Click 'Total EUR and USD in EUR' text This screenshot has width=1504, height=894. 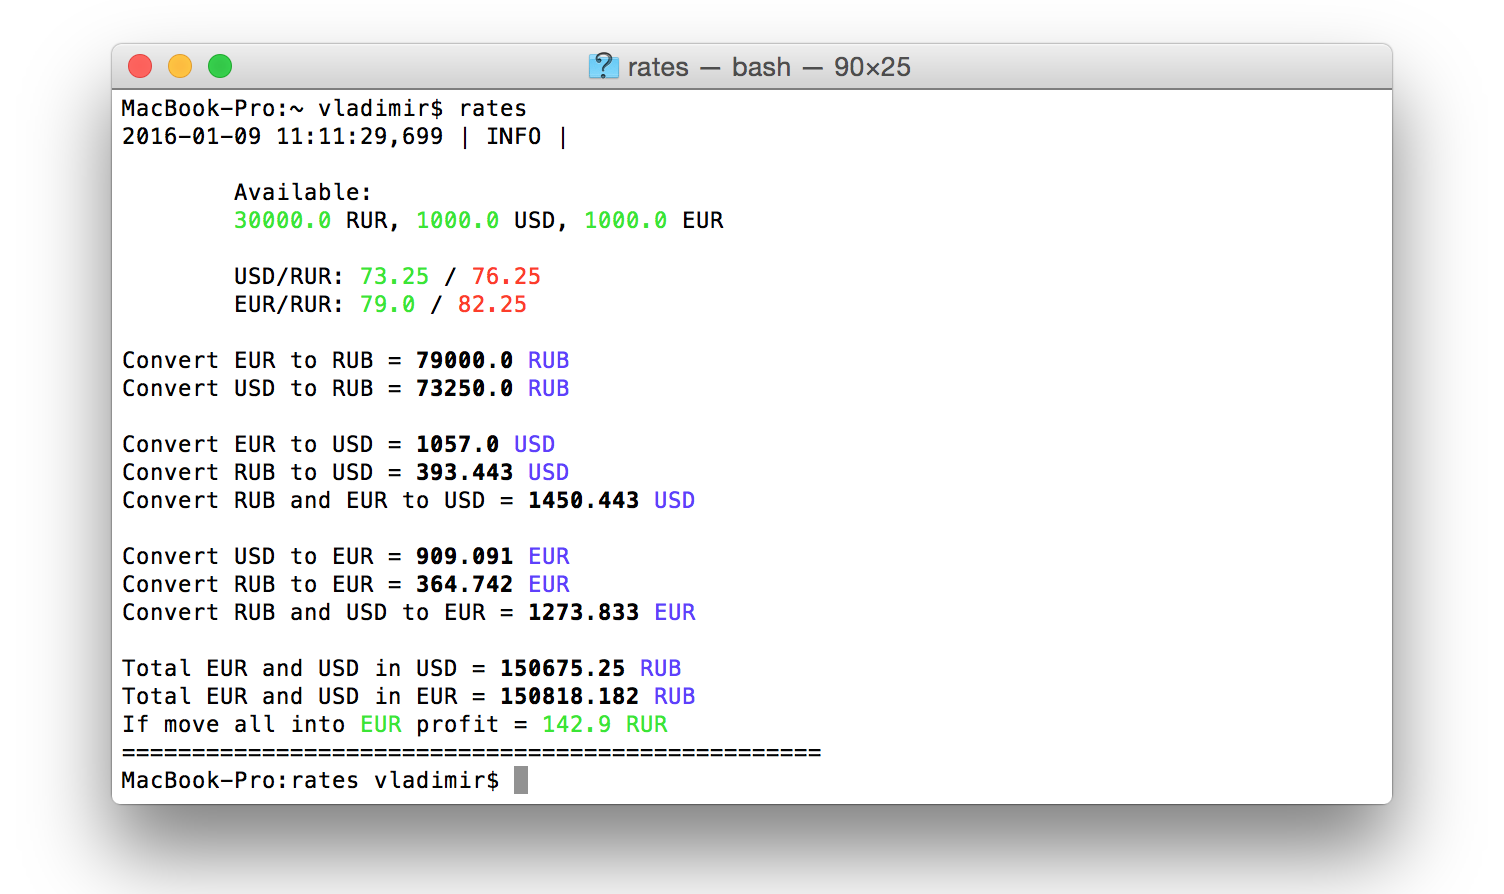point(289,696)
